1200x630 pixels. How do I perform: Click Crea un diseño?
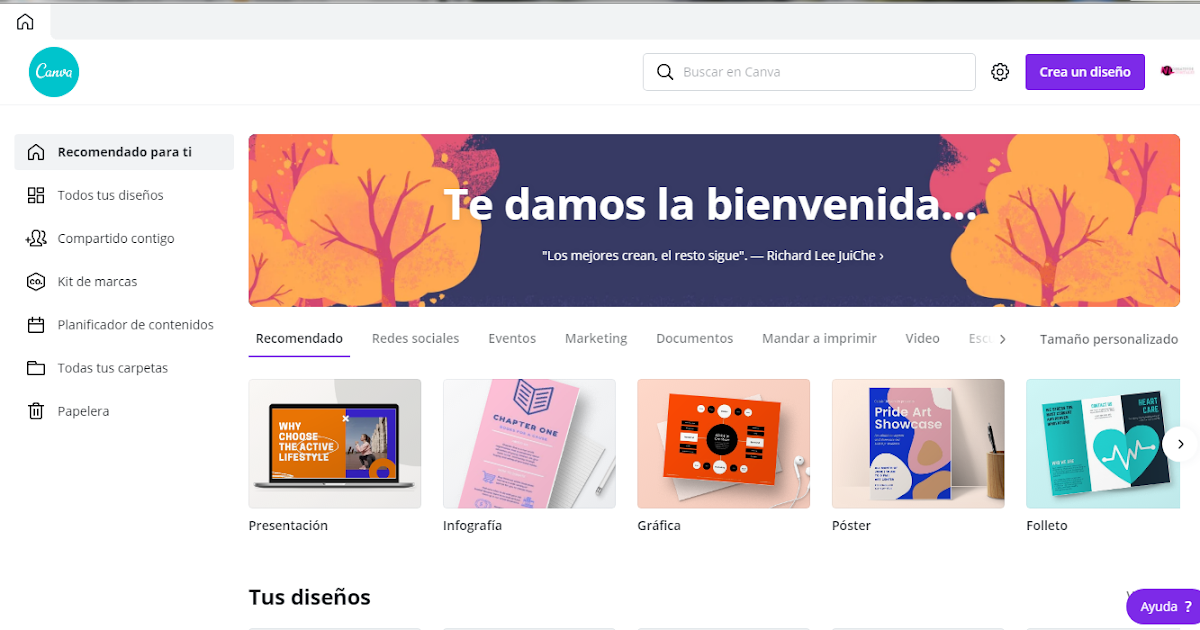(x=1084, y=71)
